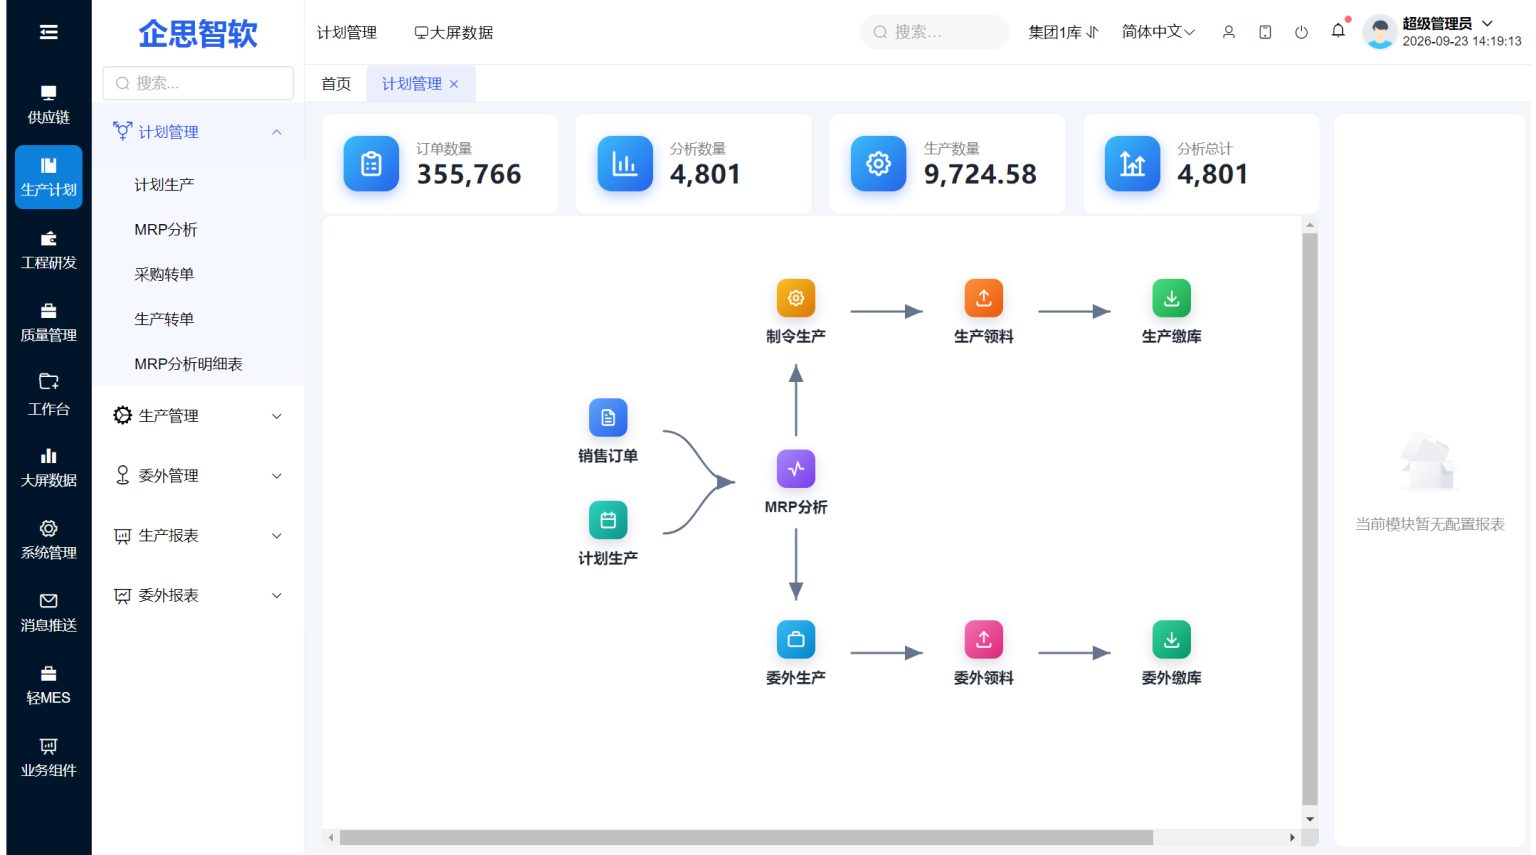Open the 系统管理 module
The width and height of the screenshot is (1536, 855).
pos(48,540)
